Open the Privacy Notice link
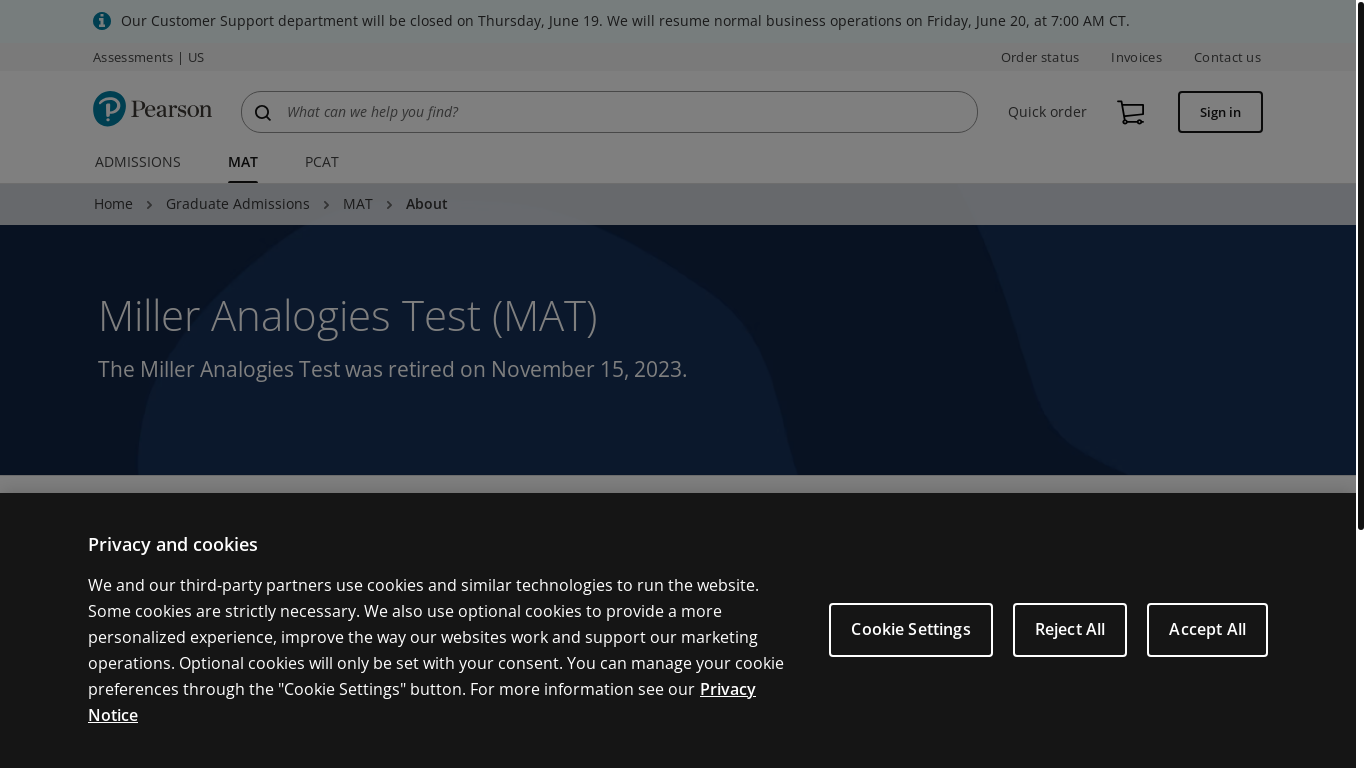Image resolution: width=1366 pixels, height=768 pixels. click(727, 690)
